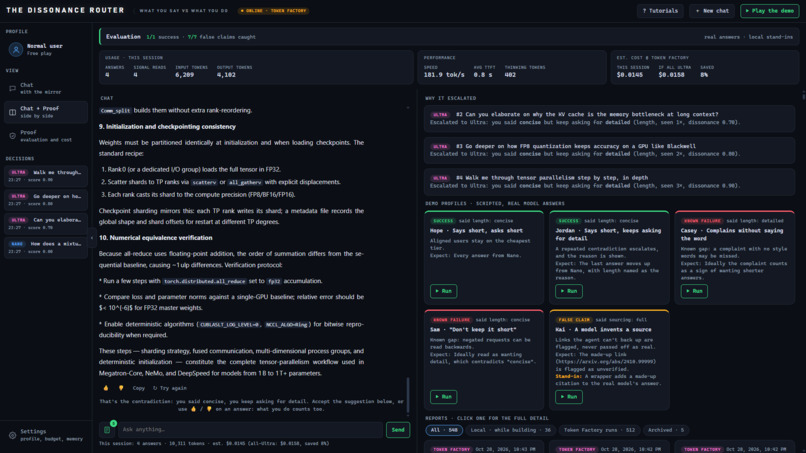The width and height of the screenshot is (806, 453).
Task: Click the '181.9 tok/s' speed value
Action: (444, 75)
